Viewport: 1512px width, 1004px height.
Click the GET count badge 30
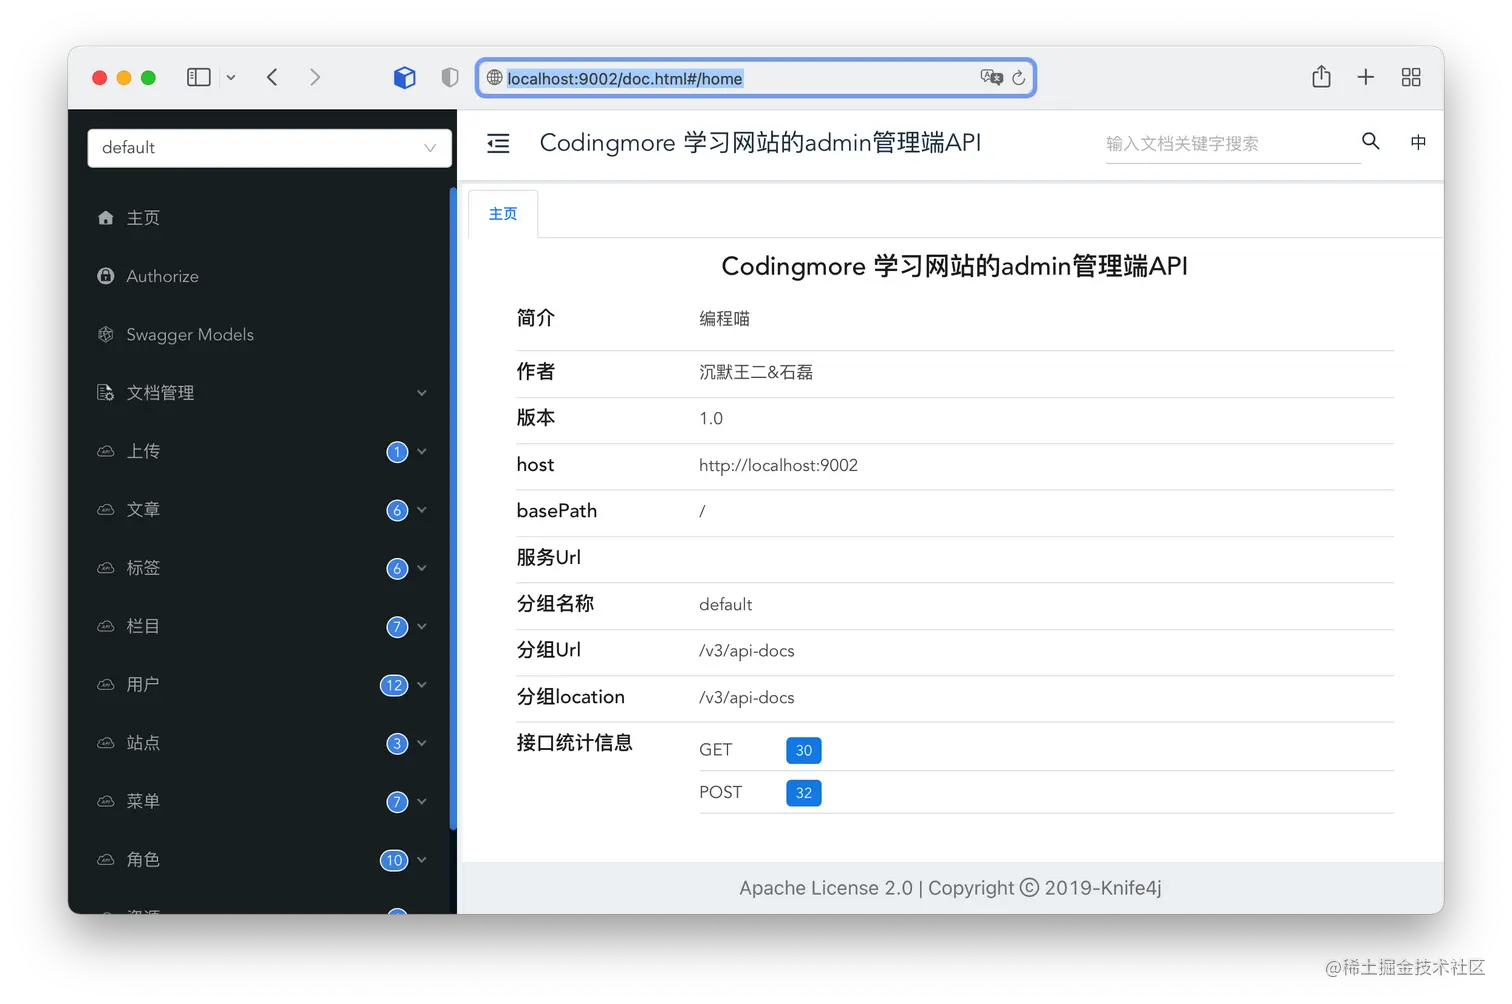pyautogui.click(x=804, y=750)
